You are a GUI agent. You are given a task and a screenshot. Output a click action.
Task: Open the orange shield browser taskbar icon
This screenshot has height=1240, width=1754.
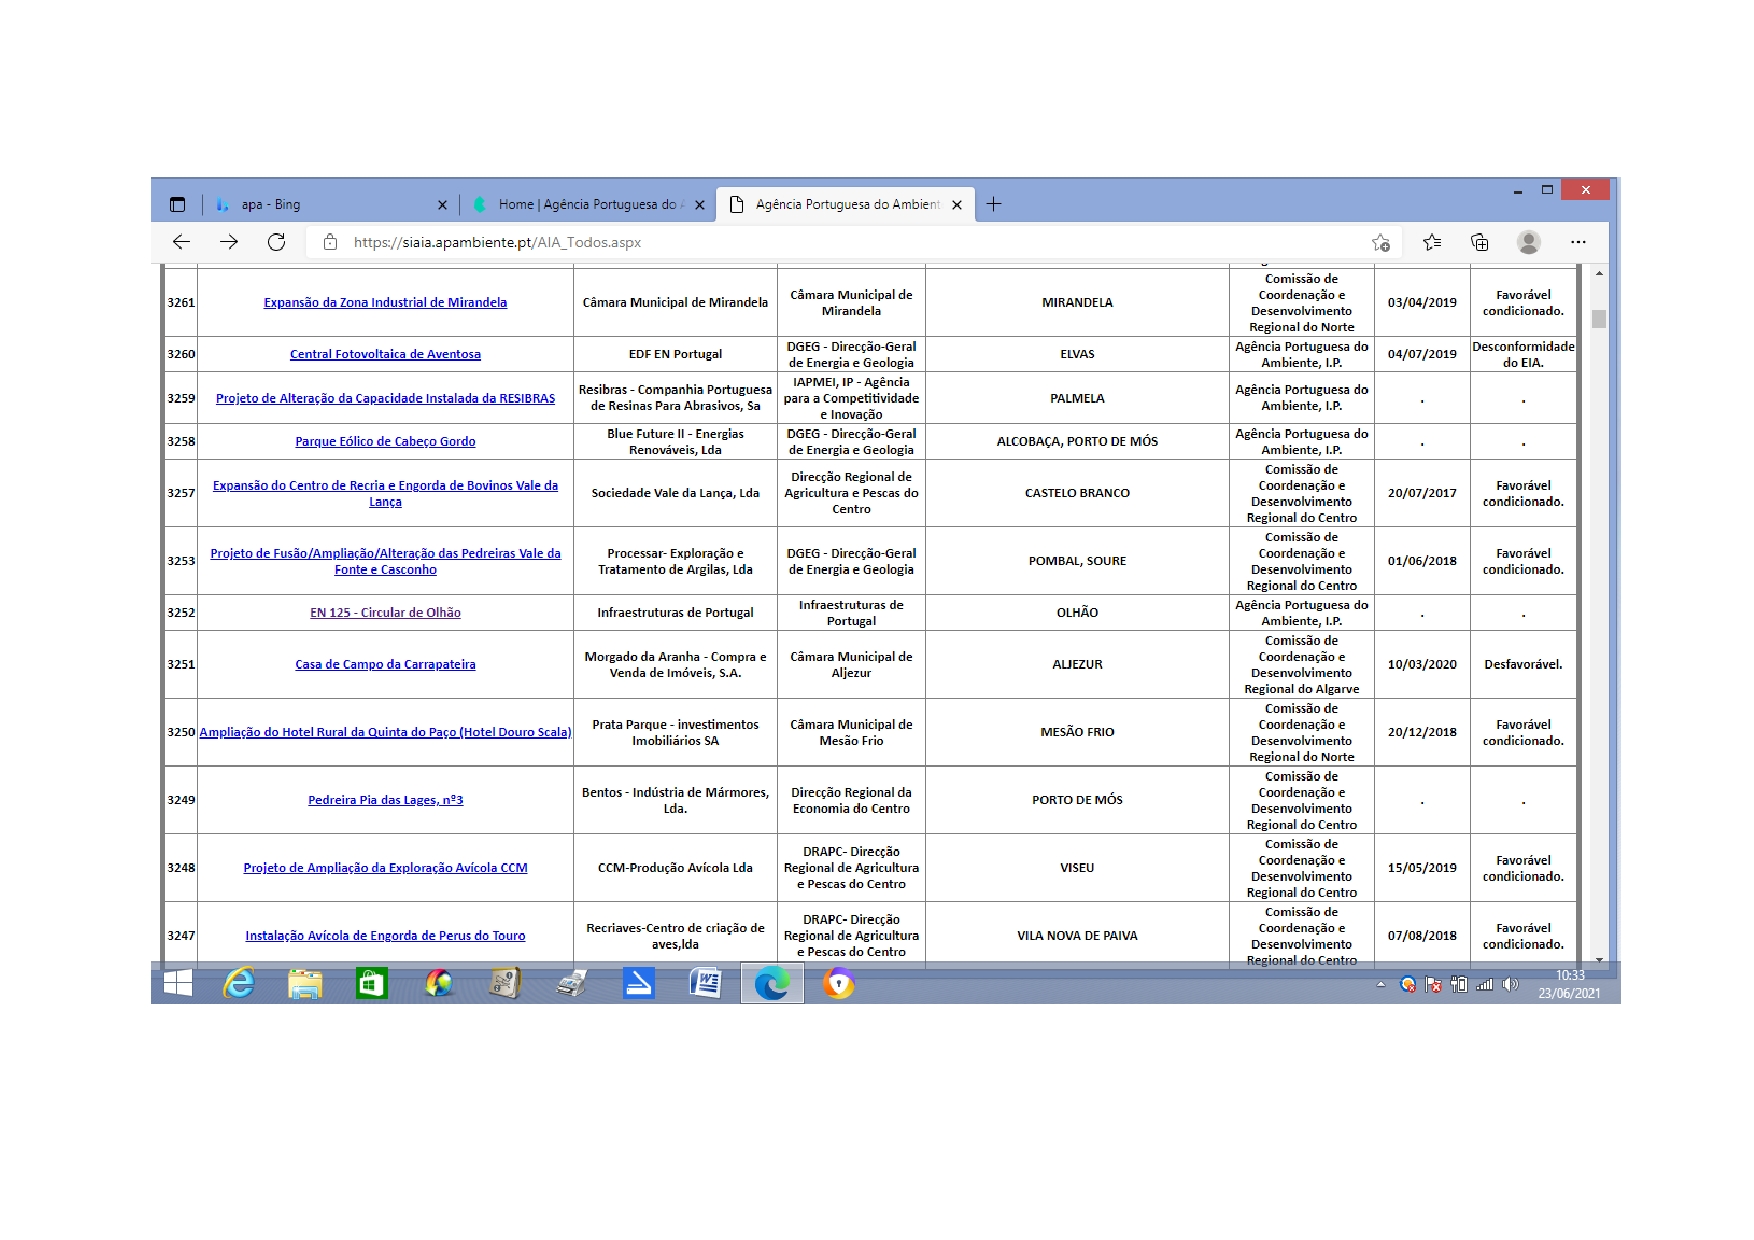pyautogui.click(x=838, y=984)
